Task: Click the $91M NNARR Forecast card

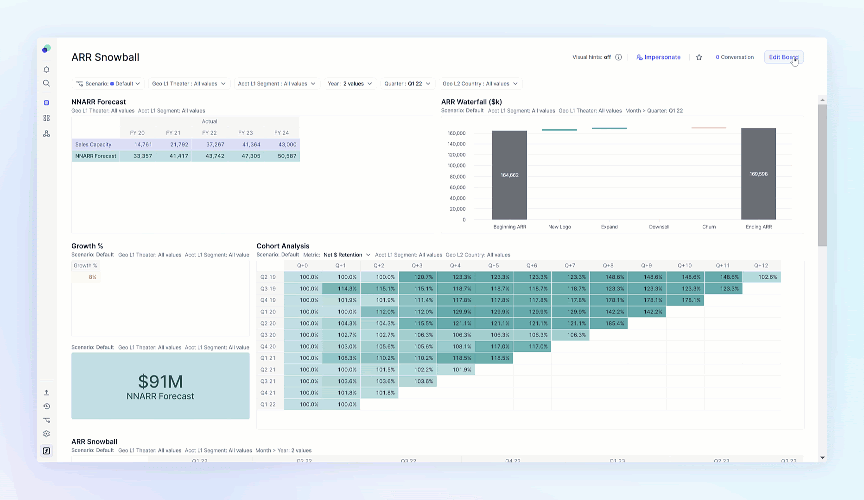Action: pyautogui.click(x=160, y=386)
